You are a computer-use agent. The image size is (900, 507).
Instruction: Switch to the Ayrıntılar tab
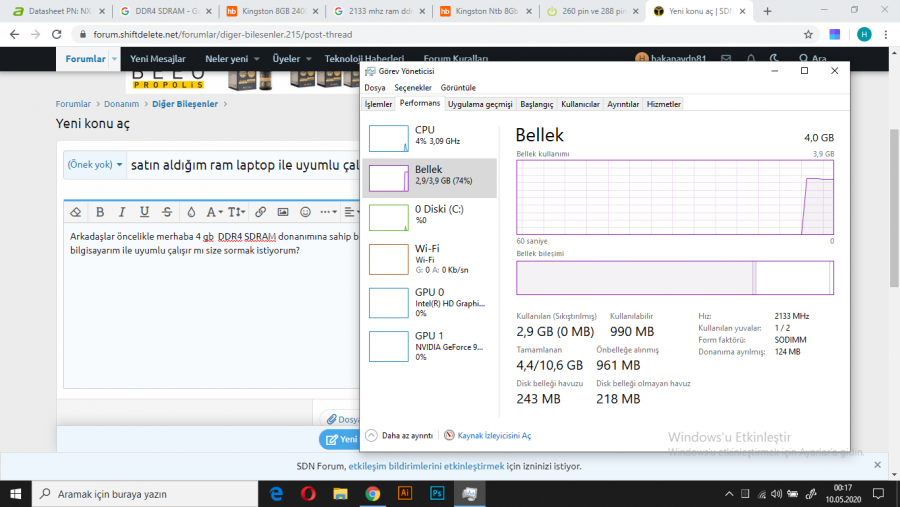623,105
